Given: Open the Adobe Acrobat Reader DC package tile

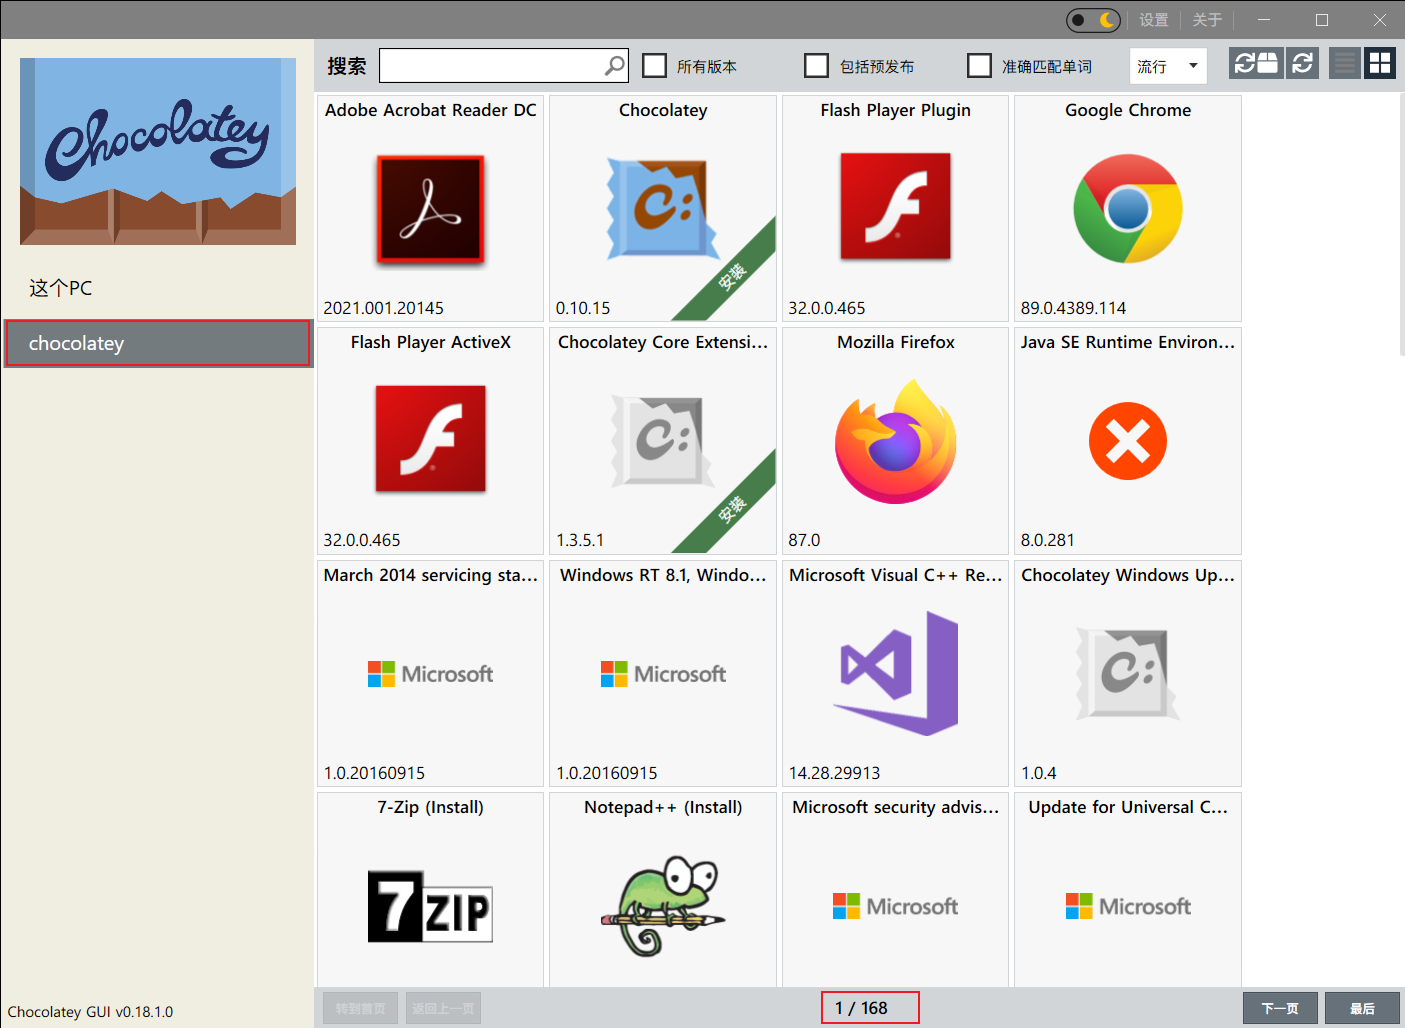Looking at the screenshot, I should [x=430, y=208].
